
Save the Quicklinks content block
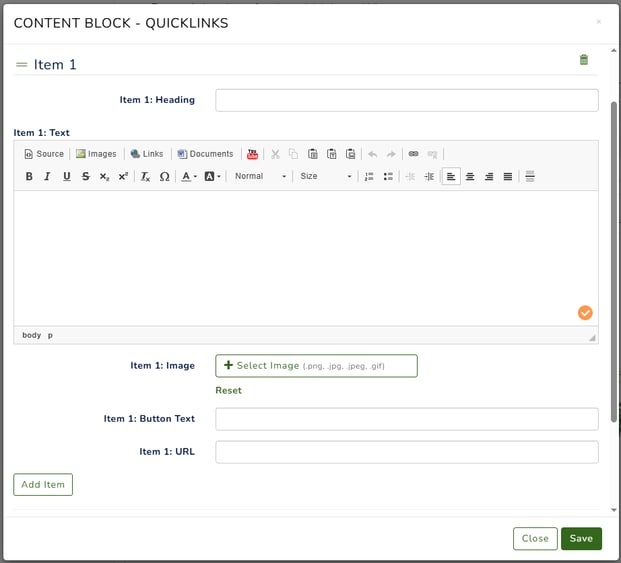(581, 538)
